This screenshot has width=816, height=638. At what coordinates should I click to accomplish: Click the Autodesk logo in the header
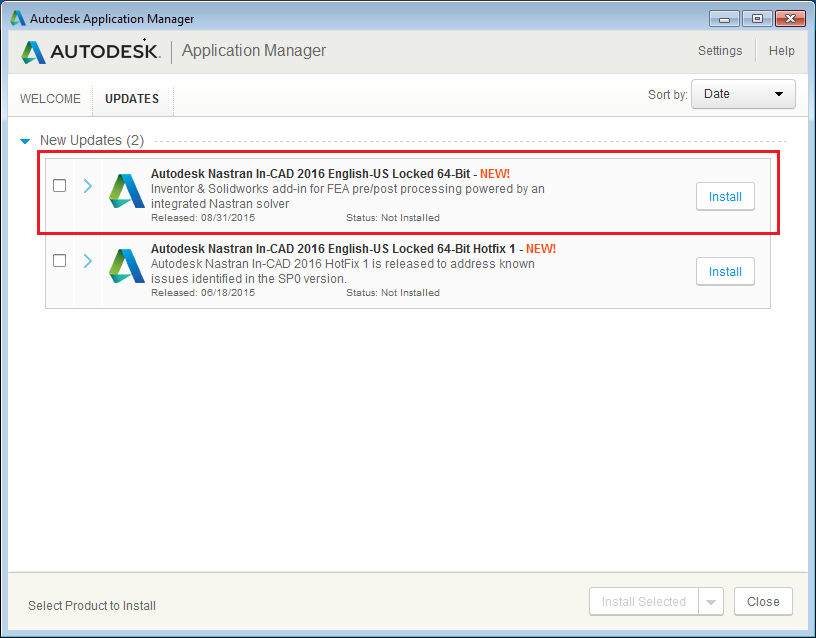(x=91, y=51)
